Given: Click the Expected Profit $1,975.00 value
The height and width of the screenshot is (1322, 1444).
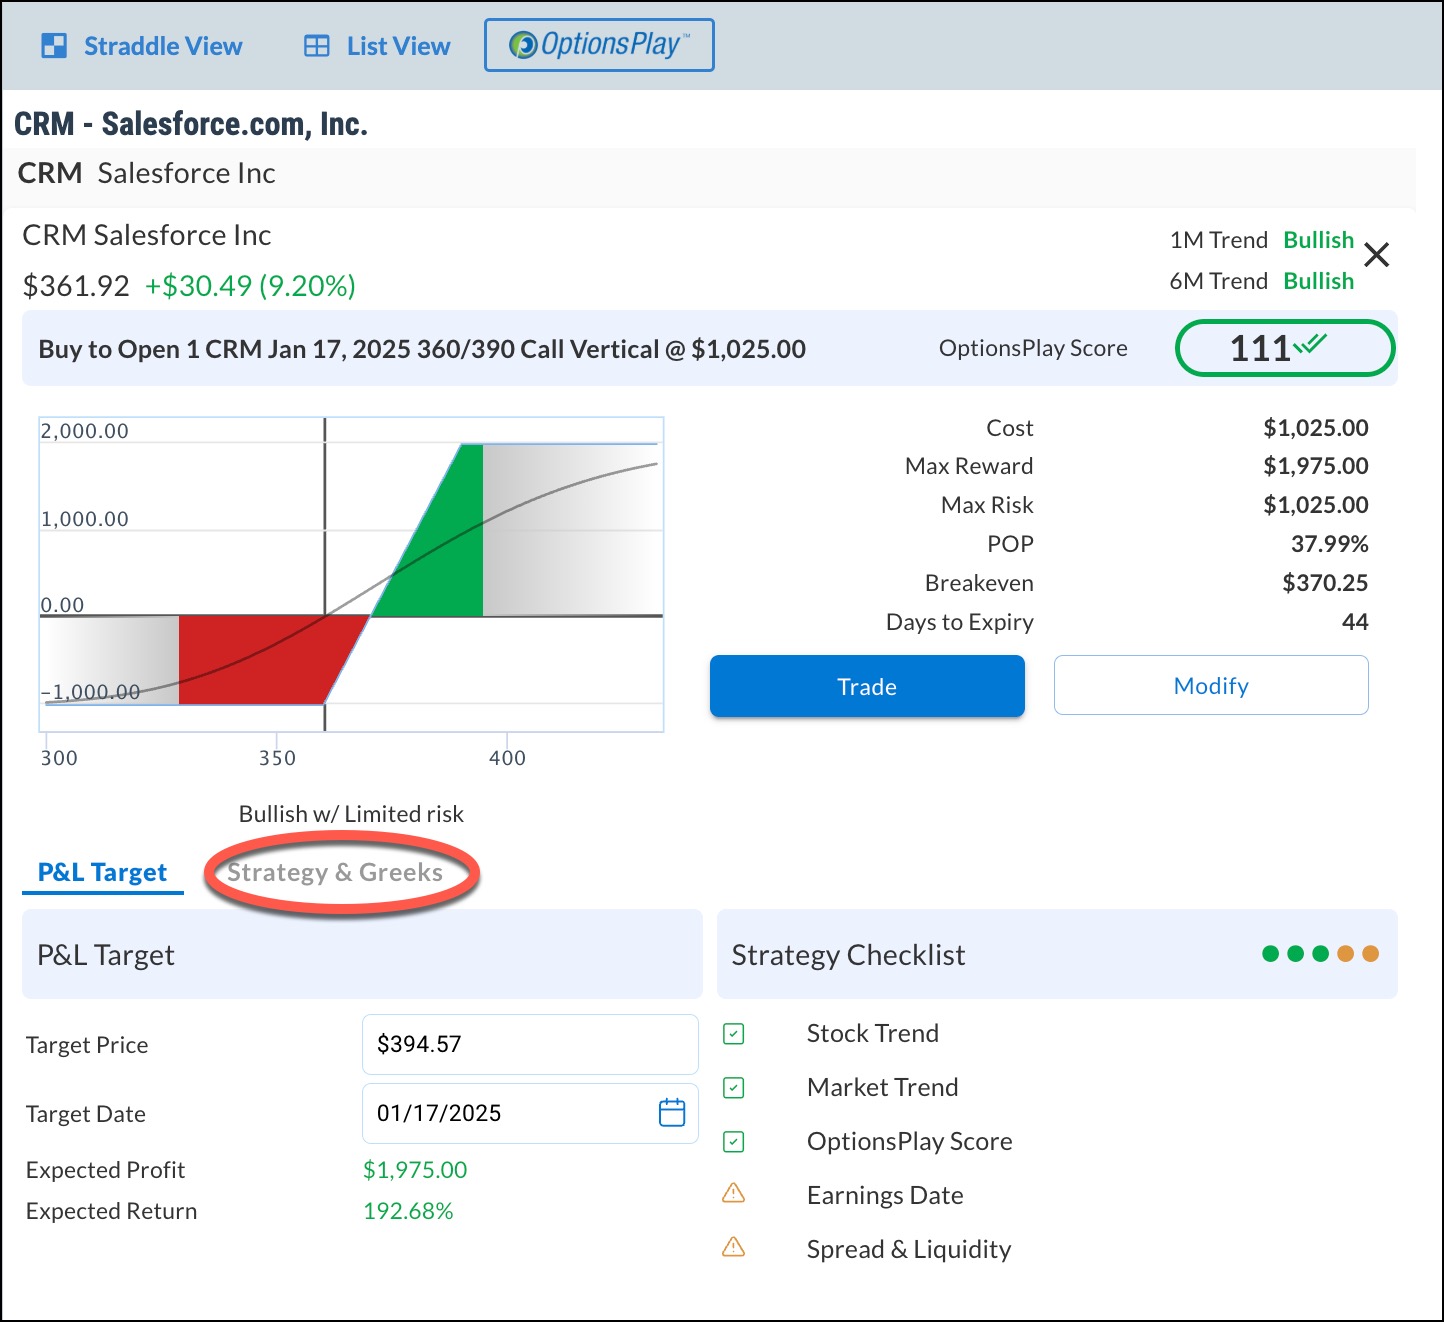Looking at the screenshot, I should (415, 1170).
